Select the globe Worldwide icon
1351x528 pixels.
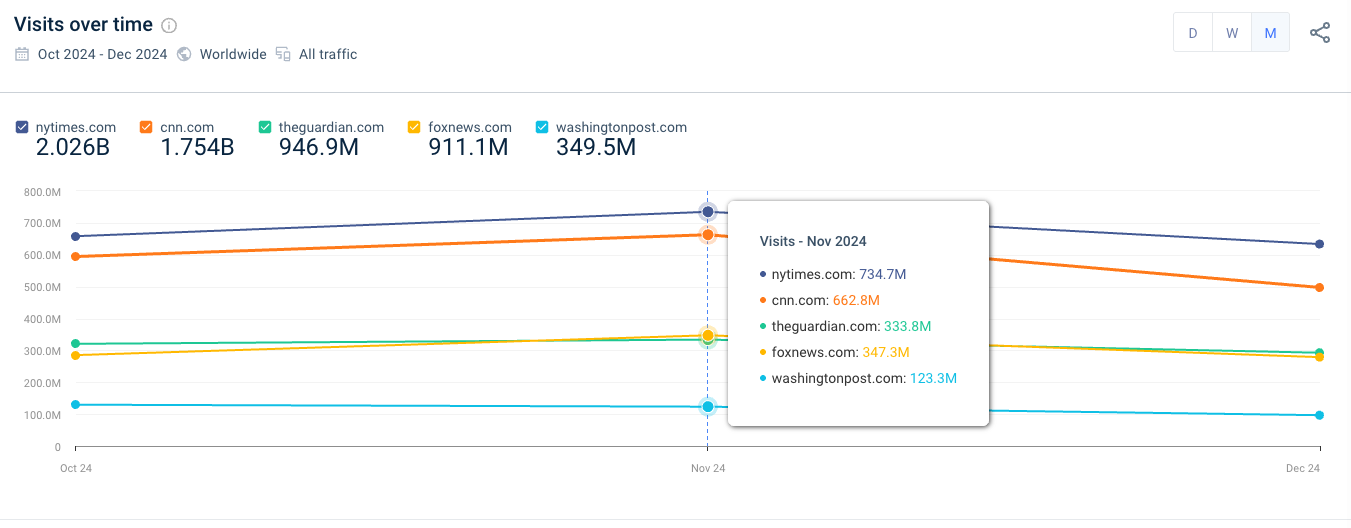tap(184, 54)
